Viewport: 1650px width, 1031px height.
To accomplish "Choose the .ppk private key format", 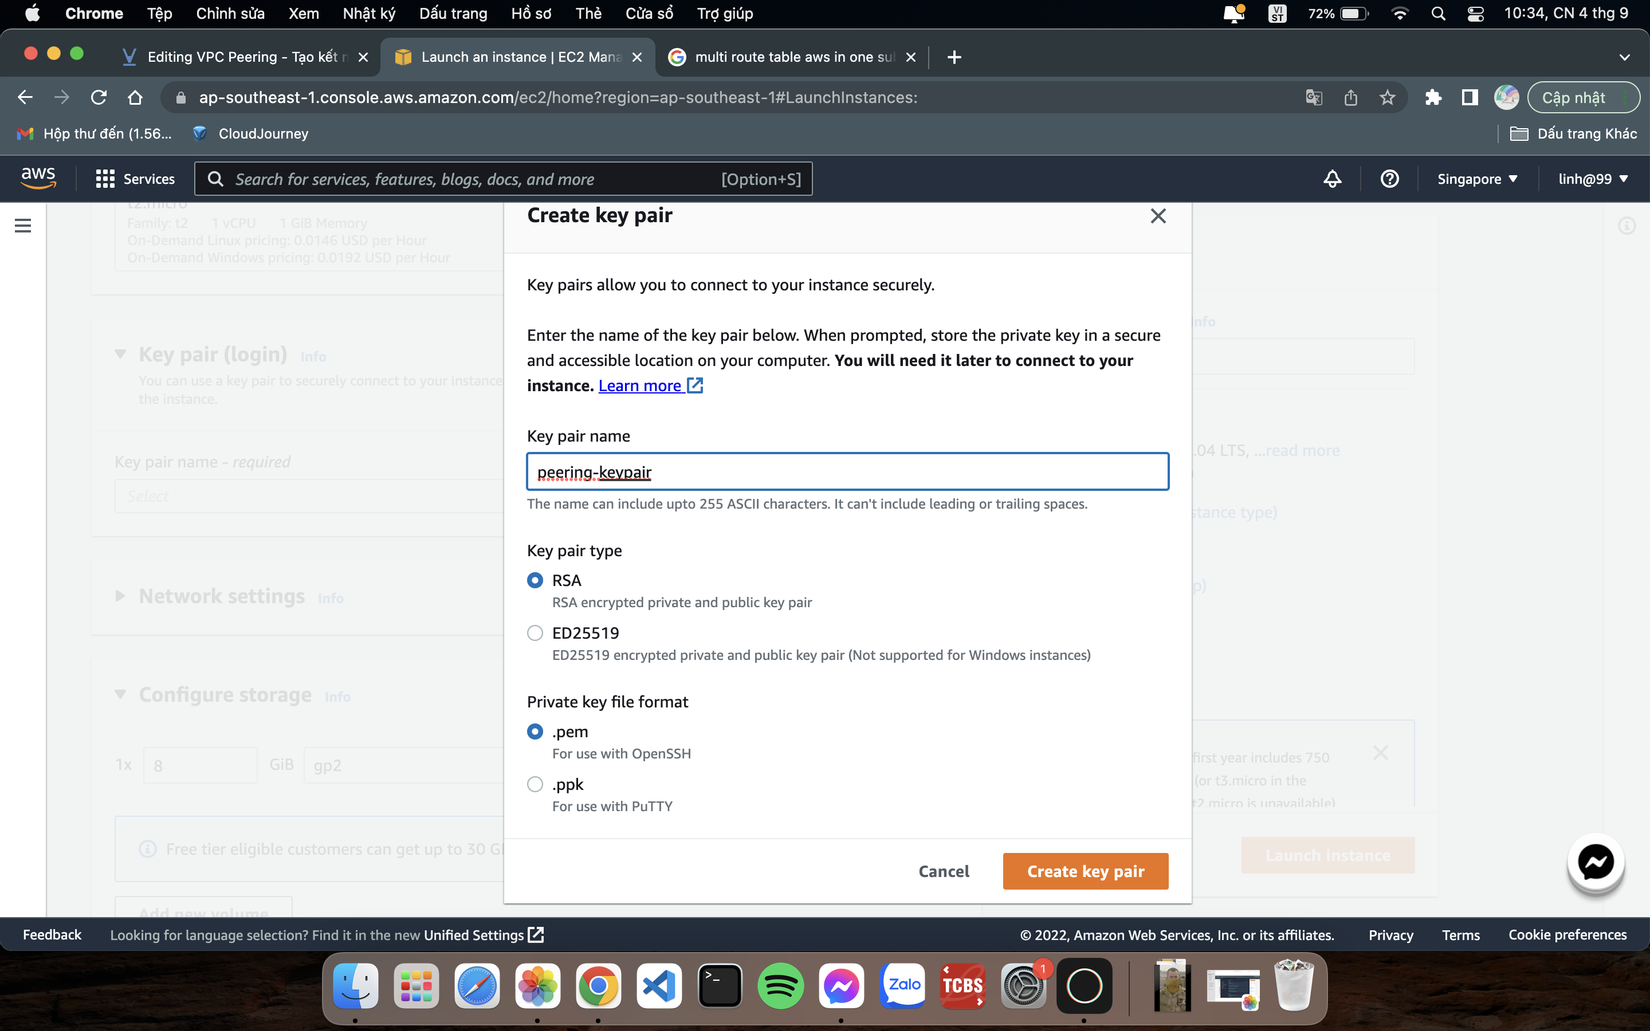I will click(535, 785).
